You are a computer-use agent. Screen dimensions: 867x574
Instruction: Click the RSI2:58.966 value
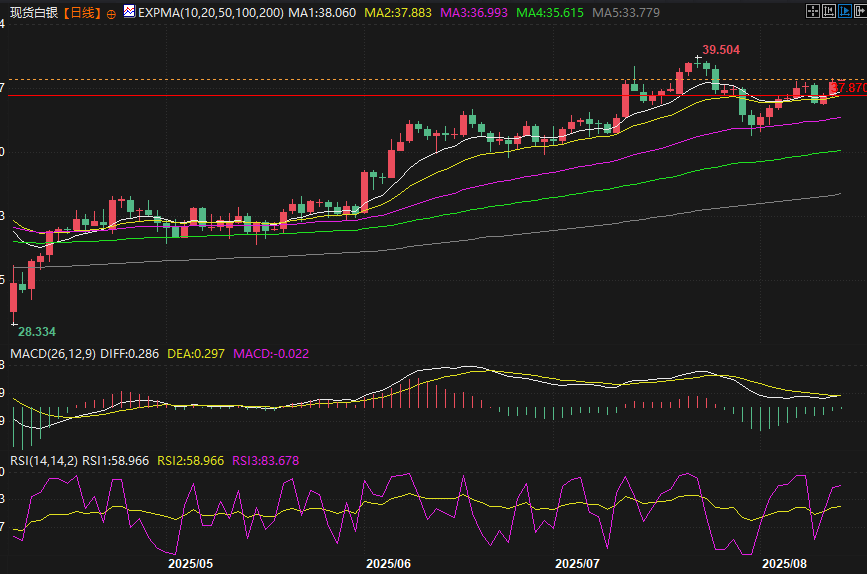coord(191,461)
